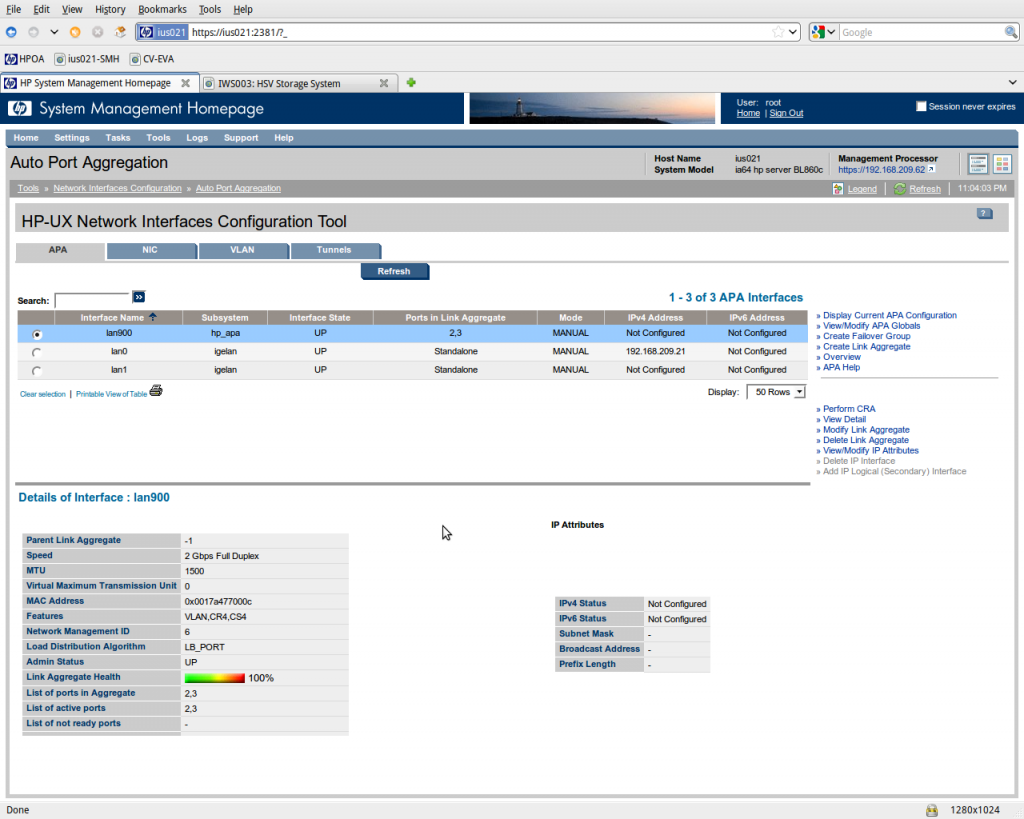Image resolution: width=1024 pixels, height=819 pixels.
Task: Open the Tools menu in the blue menu bar
Action: [158, 137]
